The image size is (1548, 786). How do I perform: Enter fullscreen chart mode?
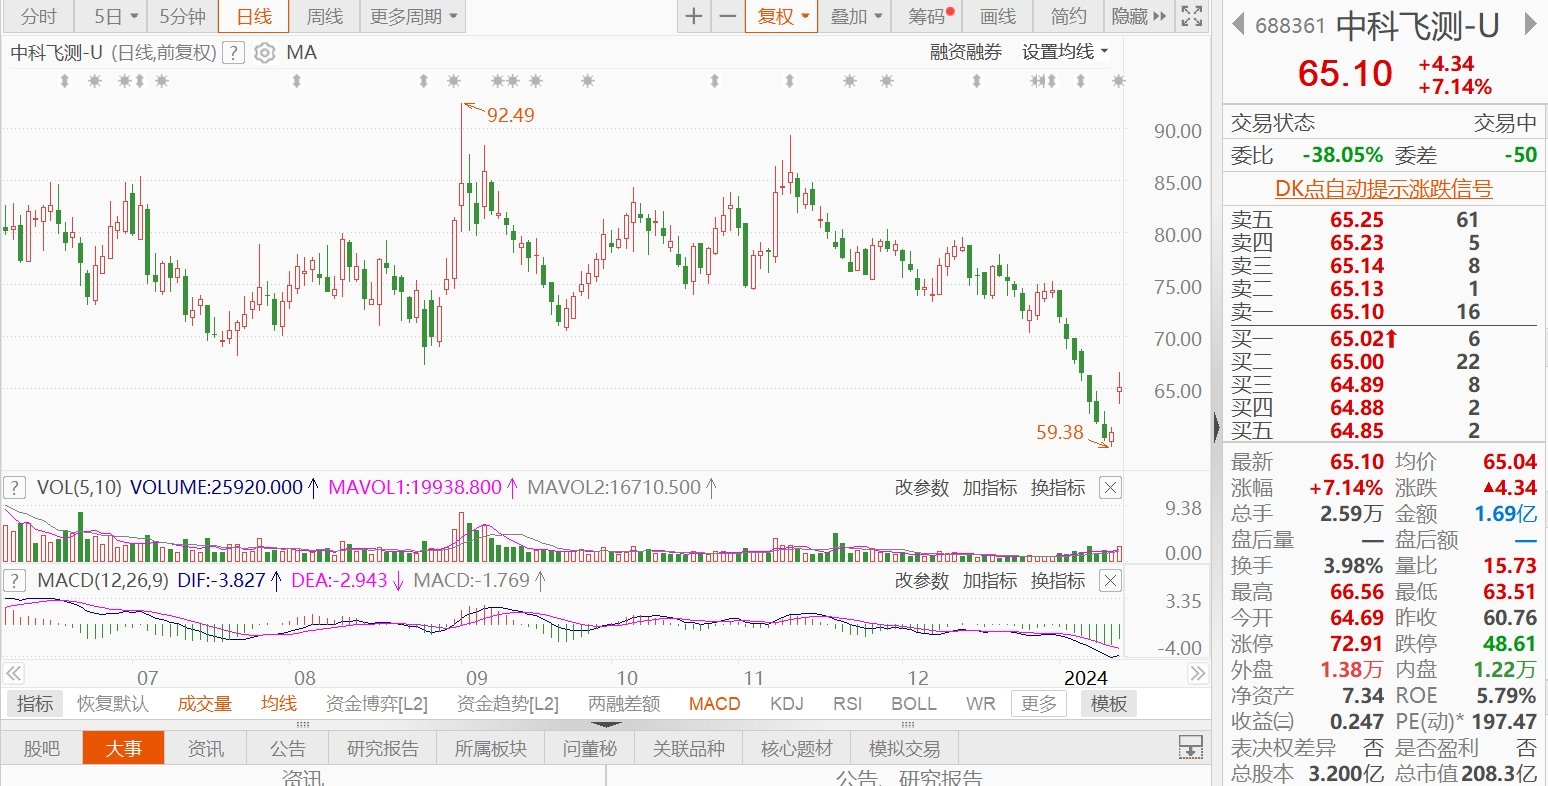point(1190,16)
